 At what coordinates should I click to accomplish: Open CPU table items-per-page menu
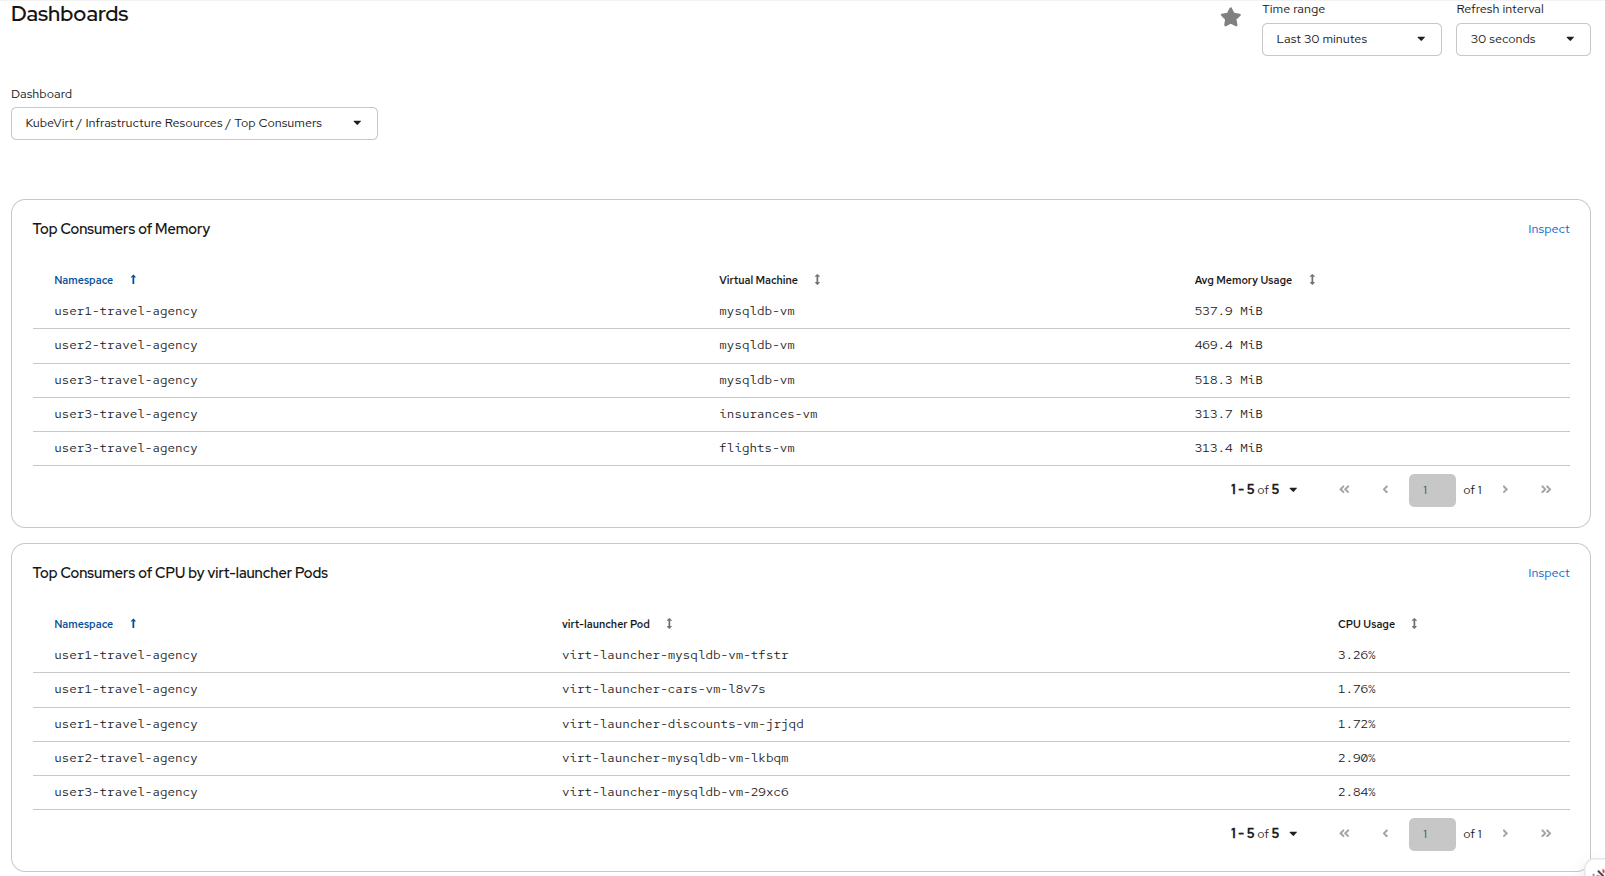(1263, 834)
